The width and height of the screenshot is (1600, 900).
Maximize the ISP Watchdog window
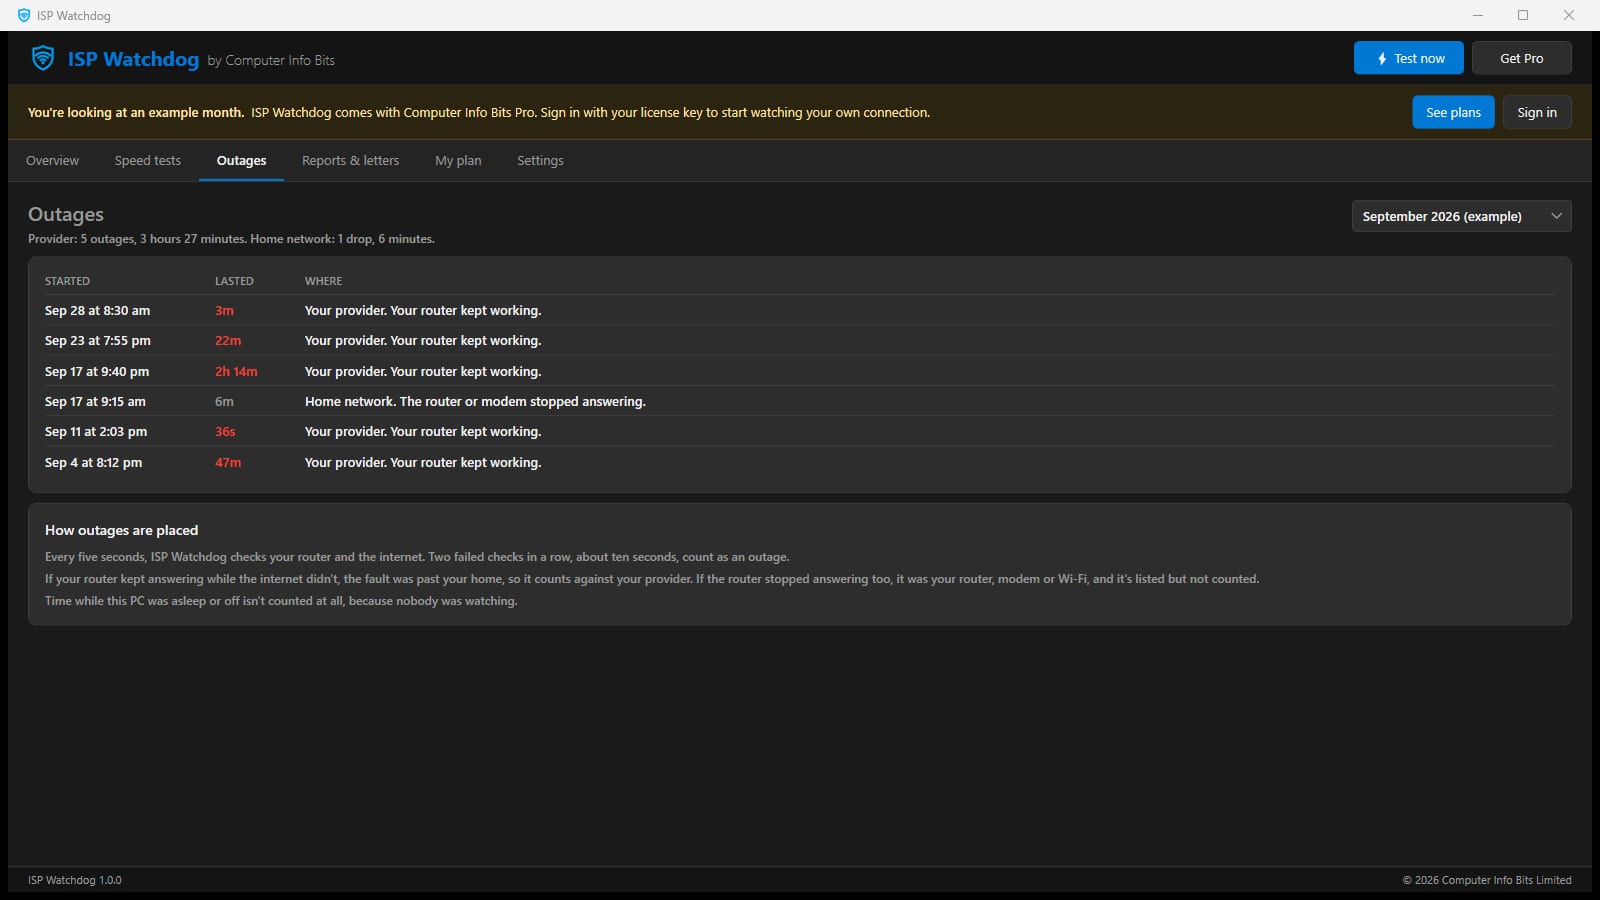point(1523,15)
